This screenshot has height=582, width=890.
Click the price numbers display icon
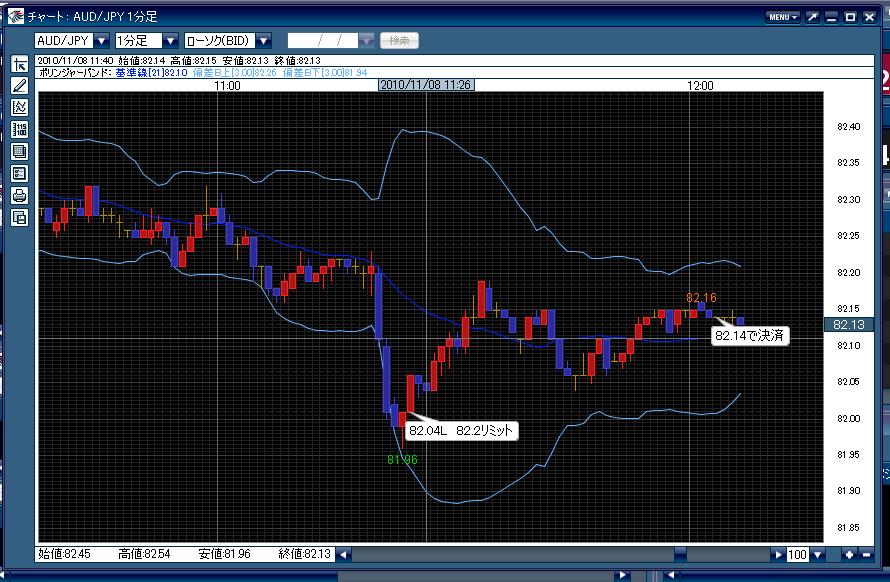[19, 129]
